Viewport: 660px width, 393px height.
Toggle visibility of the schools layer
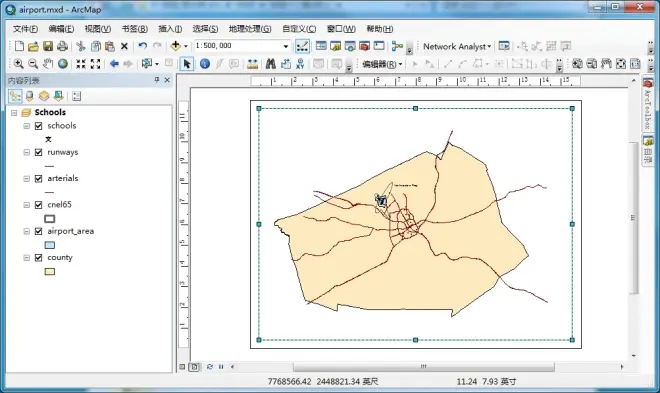pos(39,126)
